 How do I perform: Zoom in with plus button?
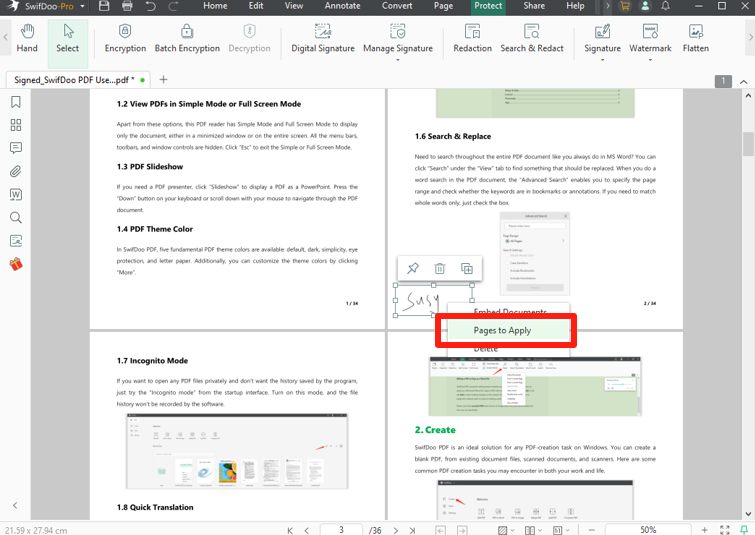(x=704, y=530)
